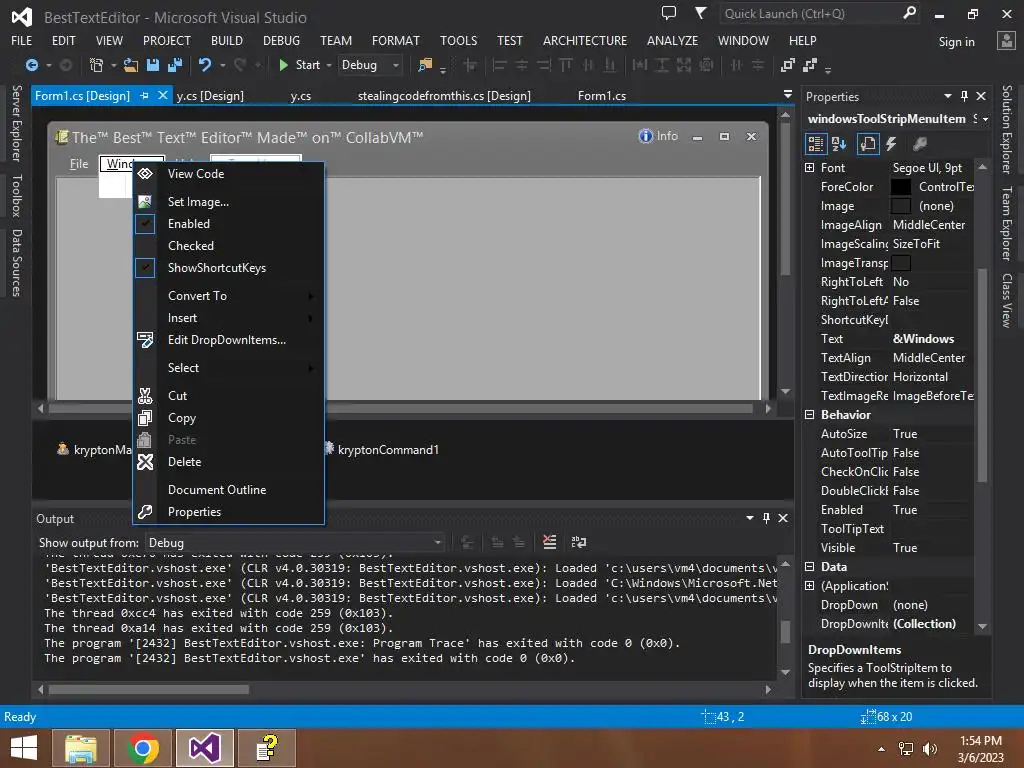Click the ForeColor black color swatch

point(901,187)
